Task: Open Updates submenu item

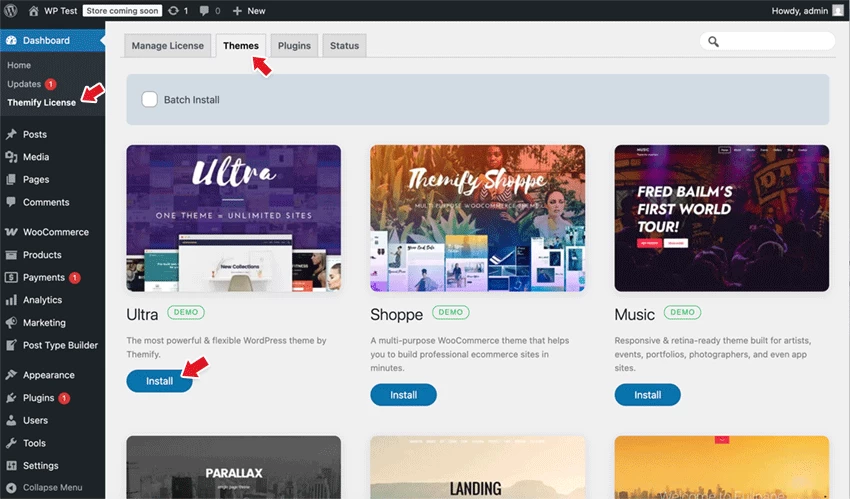Action: coord(24,84)
